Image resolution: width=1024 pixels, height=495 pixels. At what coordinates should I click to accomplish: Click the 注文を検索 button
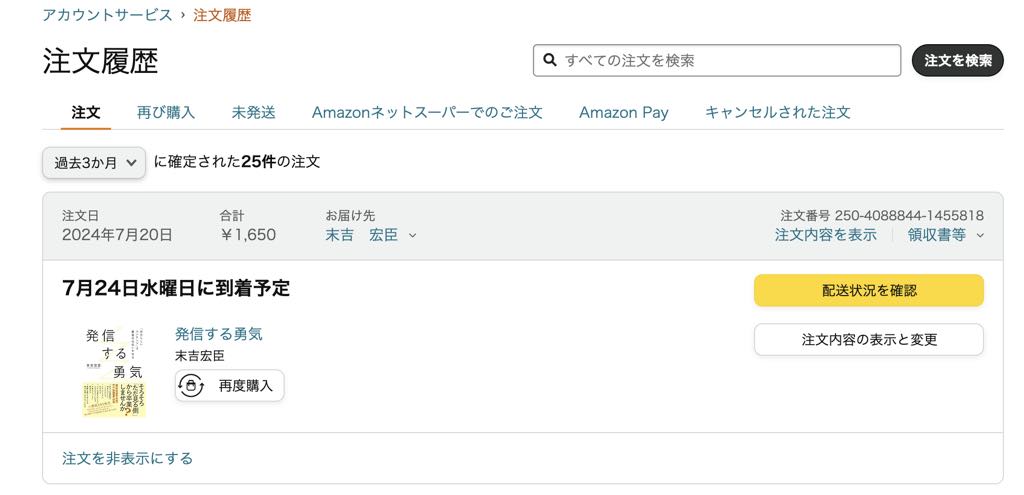957,60
